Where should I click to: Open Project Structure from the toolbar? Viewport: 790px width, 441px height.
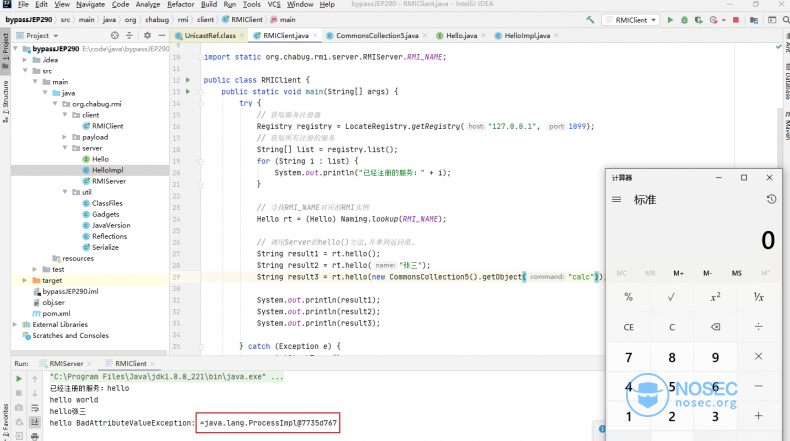(754, 20)
